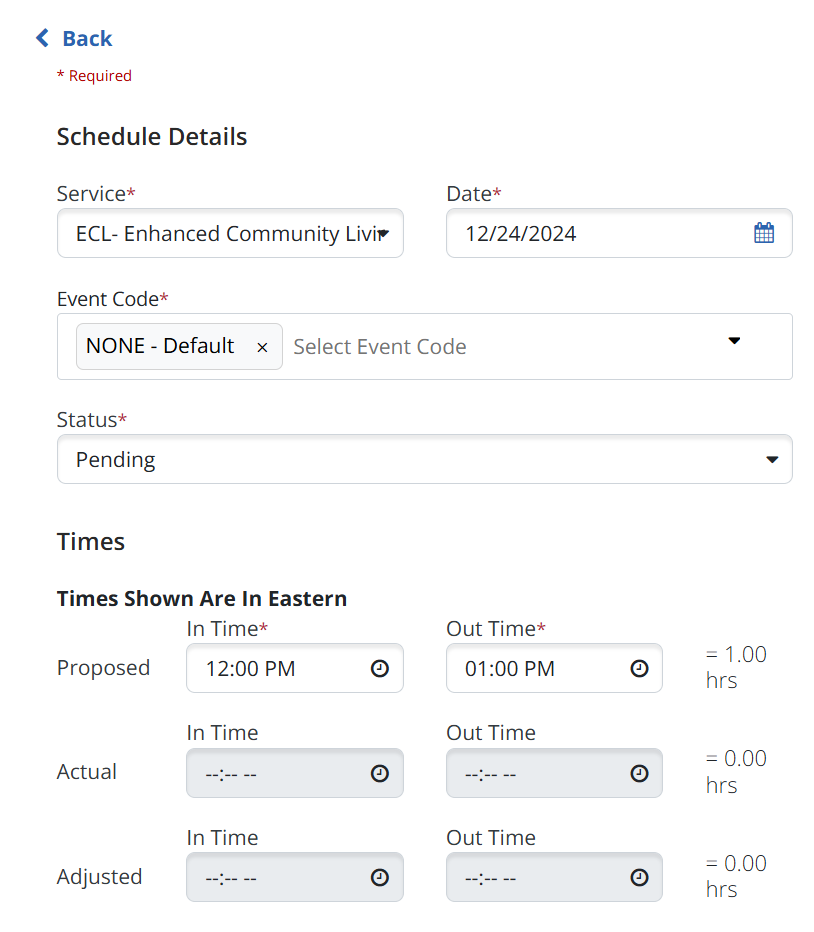
Task: Click the Date field showing 12/24/2024
Action: 600,234
